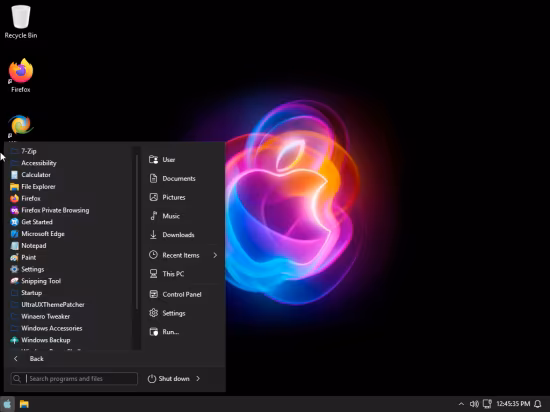Click the volume speaker tray icon
The width and height of the screenshot is (550, 412).
click(x=474, y=404)
